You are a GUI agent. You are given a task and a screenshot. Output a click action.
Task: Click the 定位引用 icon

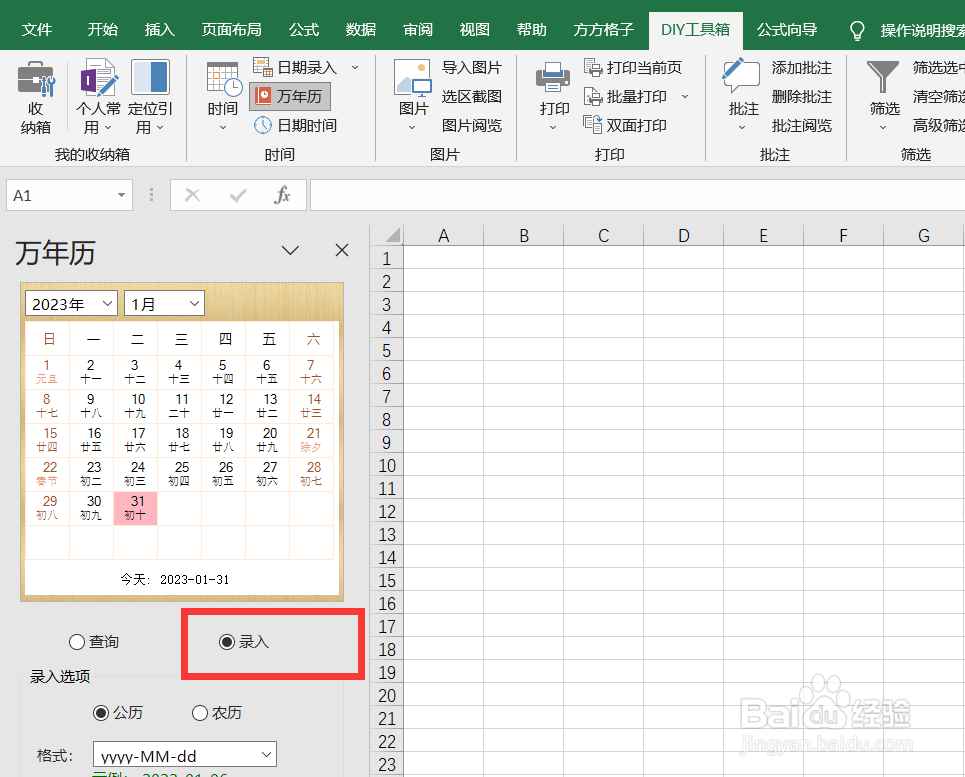coord(150,78)
